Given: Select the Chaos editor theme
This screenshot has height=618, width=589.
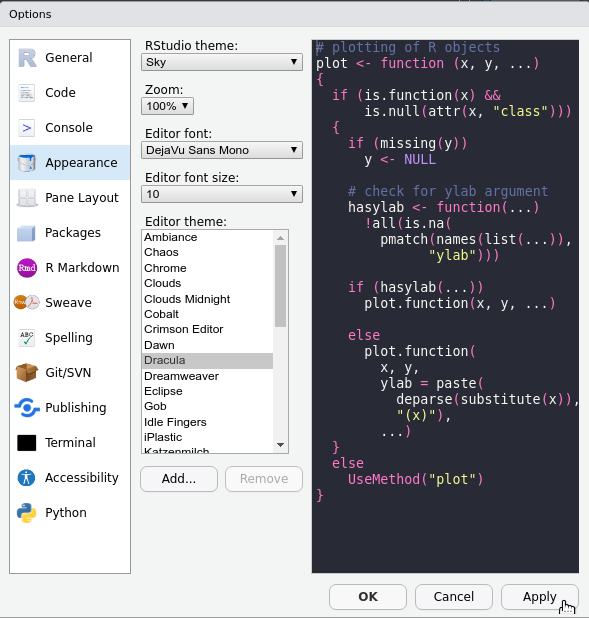Looking at the screenshot, I should pyautogui.click(x=207, y=253).
